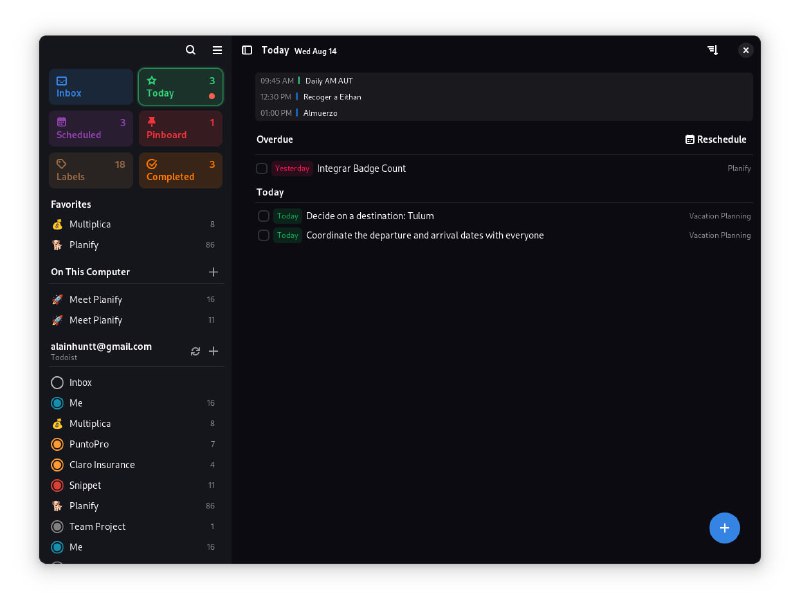
Task: Add a project to the Todoist account
Action: click(x=213, y=351)
